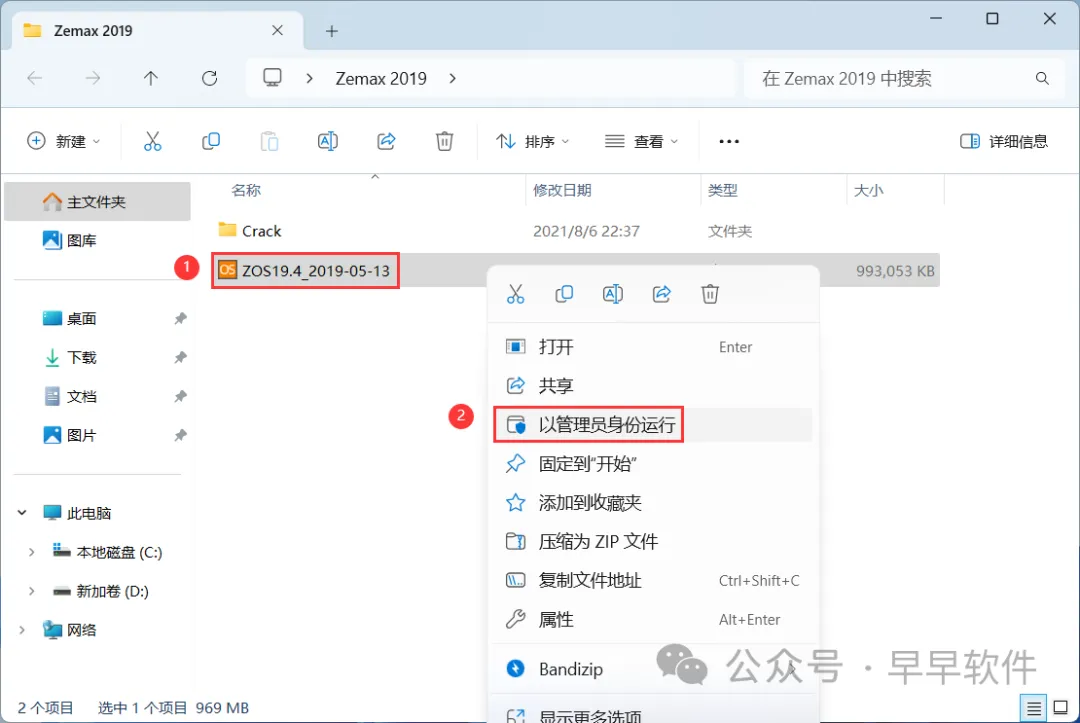This screenshot has width=1080, height=723.
Task: Choose 压缩为 ZIP 文件 in the context menu
Action: tap(653, 541)
